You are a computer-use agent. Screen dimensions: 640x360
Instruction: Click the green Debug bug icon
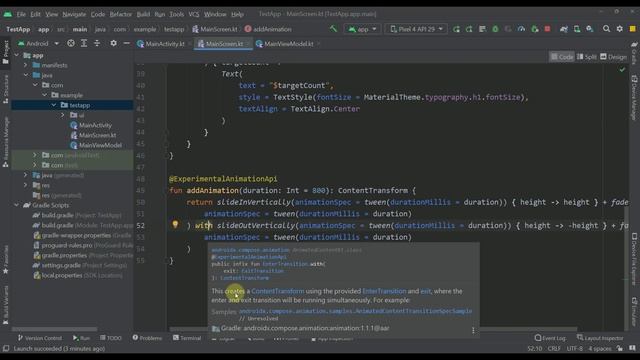[x=495, y=29]
